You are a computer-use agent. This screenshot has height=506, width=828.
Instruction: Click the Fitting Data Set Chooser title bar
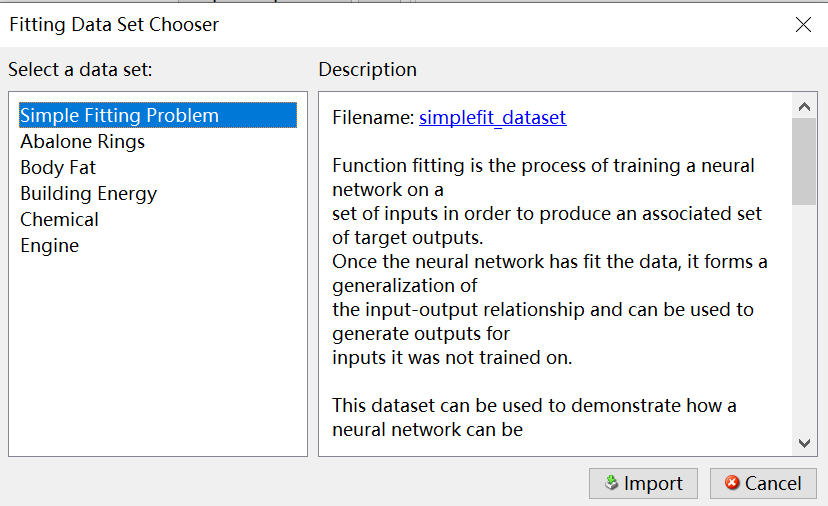(400, 25)
